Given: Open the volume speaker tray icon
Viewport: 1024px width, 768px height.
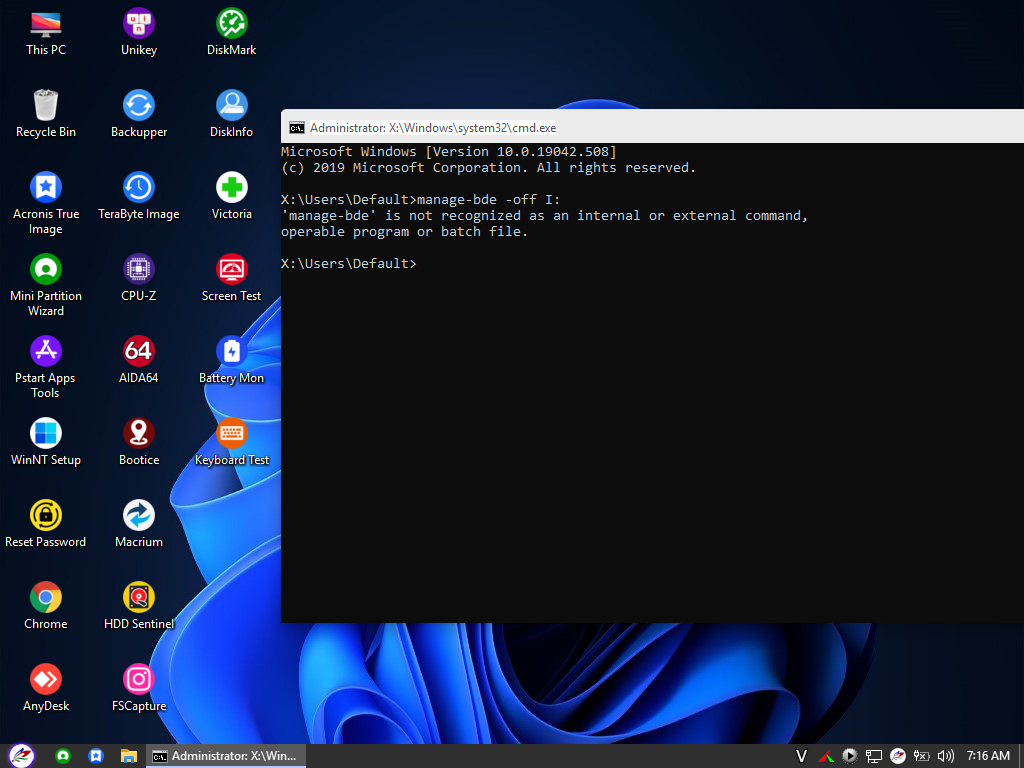Looking at the screenshot, I should 945,756.
